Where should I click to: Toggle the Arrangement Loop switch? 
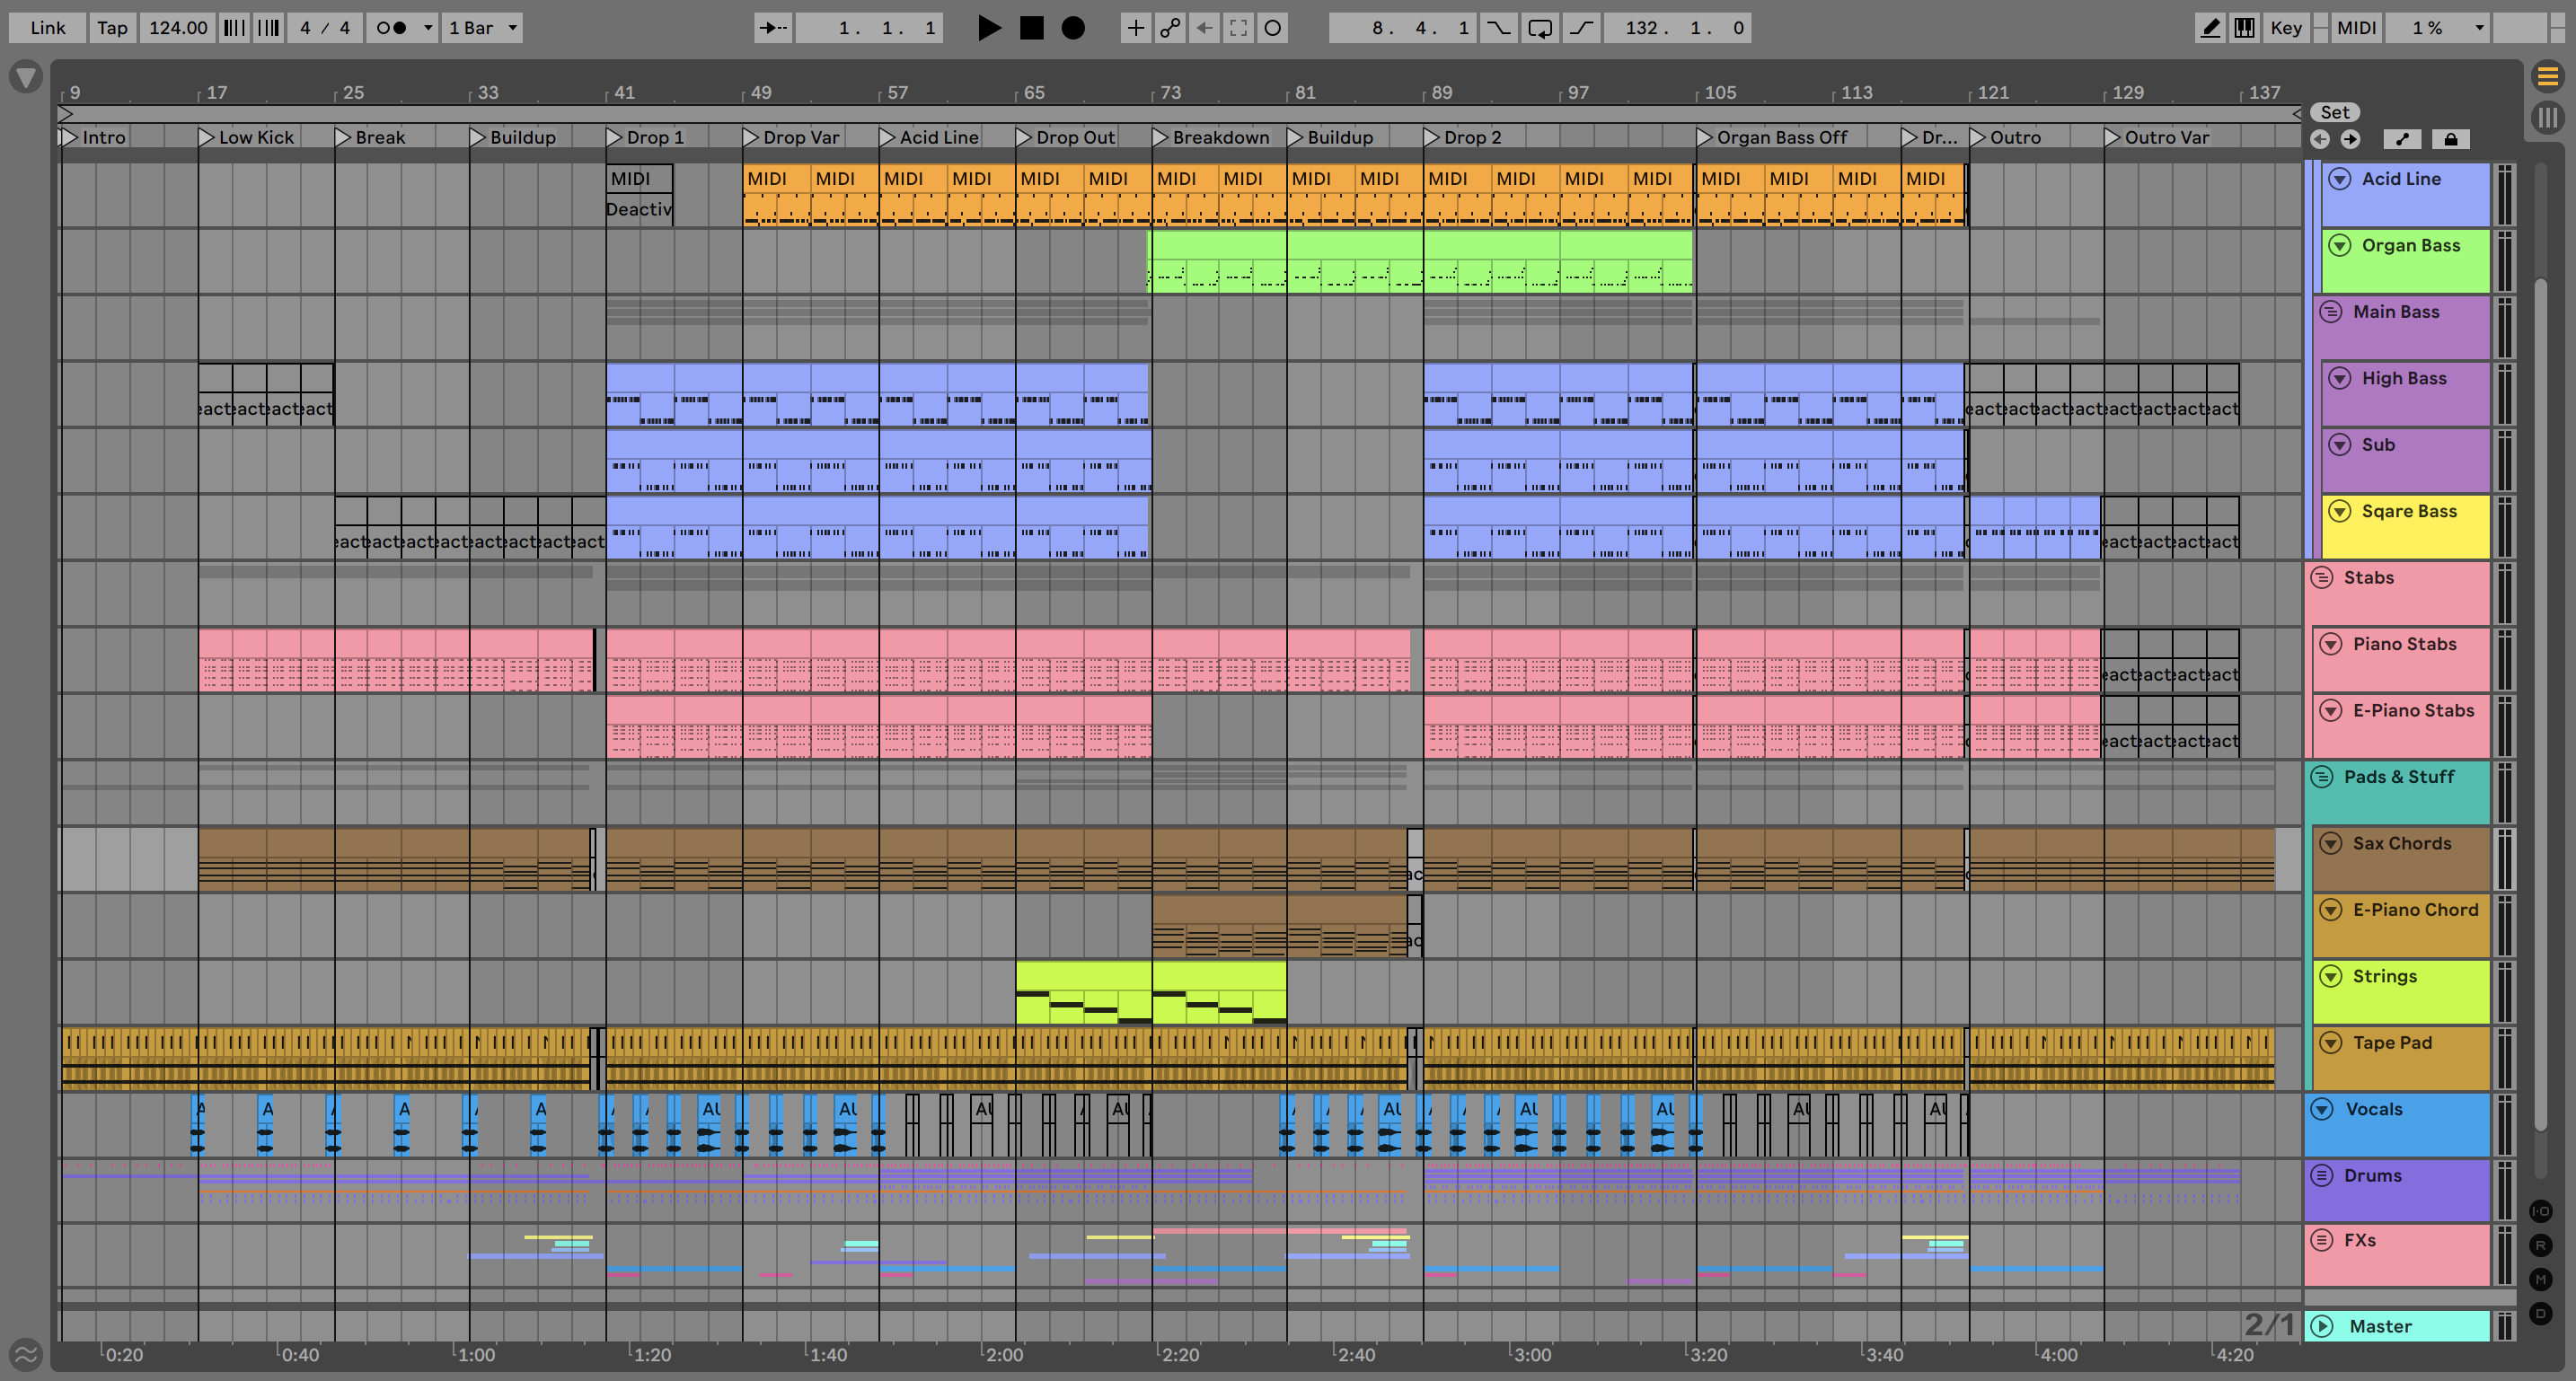(x=1540, y=28)
